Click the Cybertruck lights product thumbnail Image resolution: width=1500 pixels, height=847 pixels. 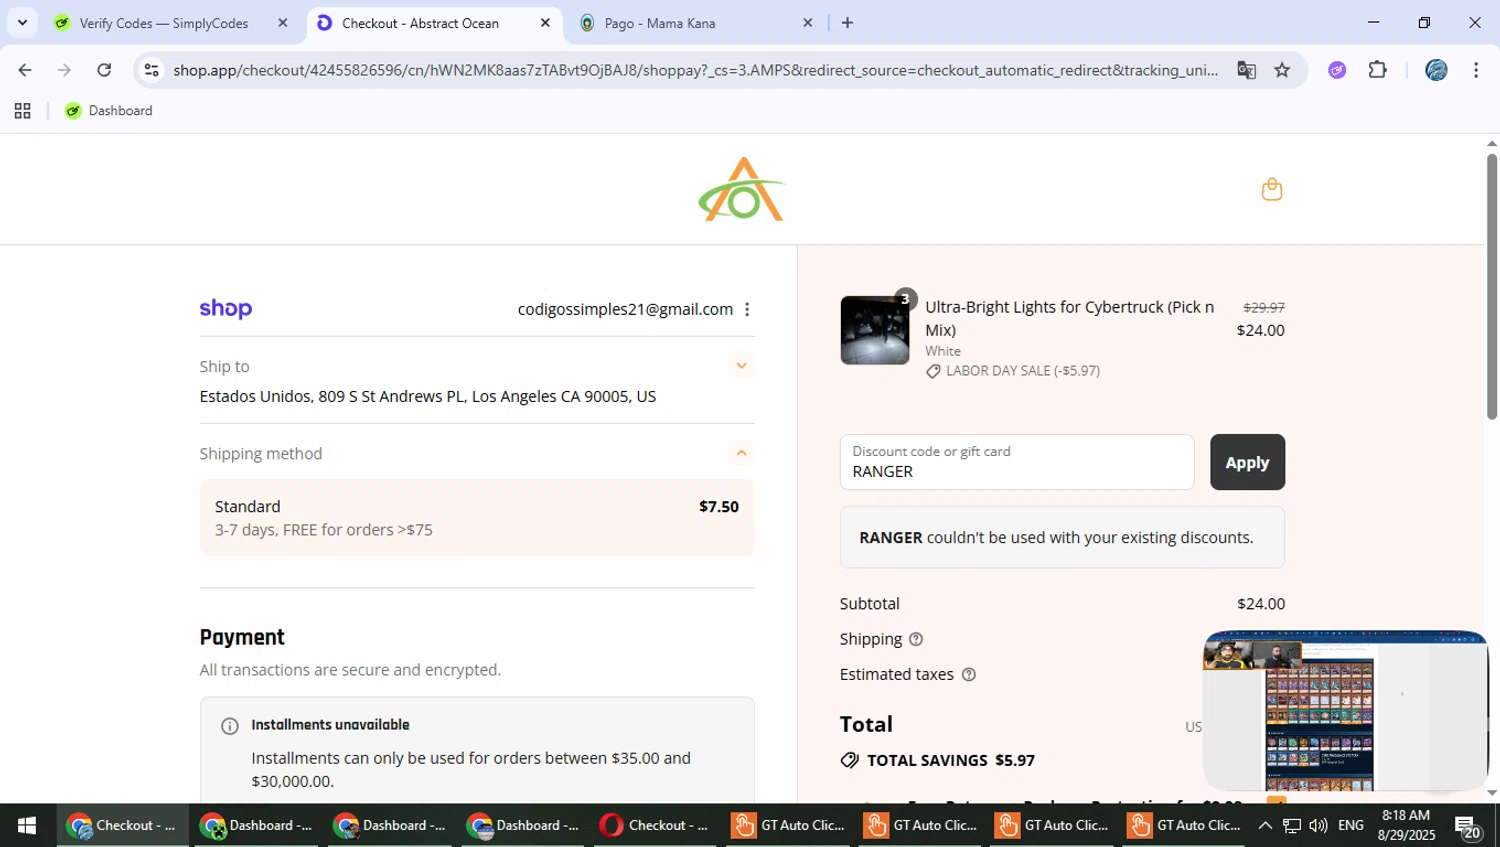click(875, 330)
